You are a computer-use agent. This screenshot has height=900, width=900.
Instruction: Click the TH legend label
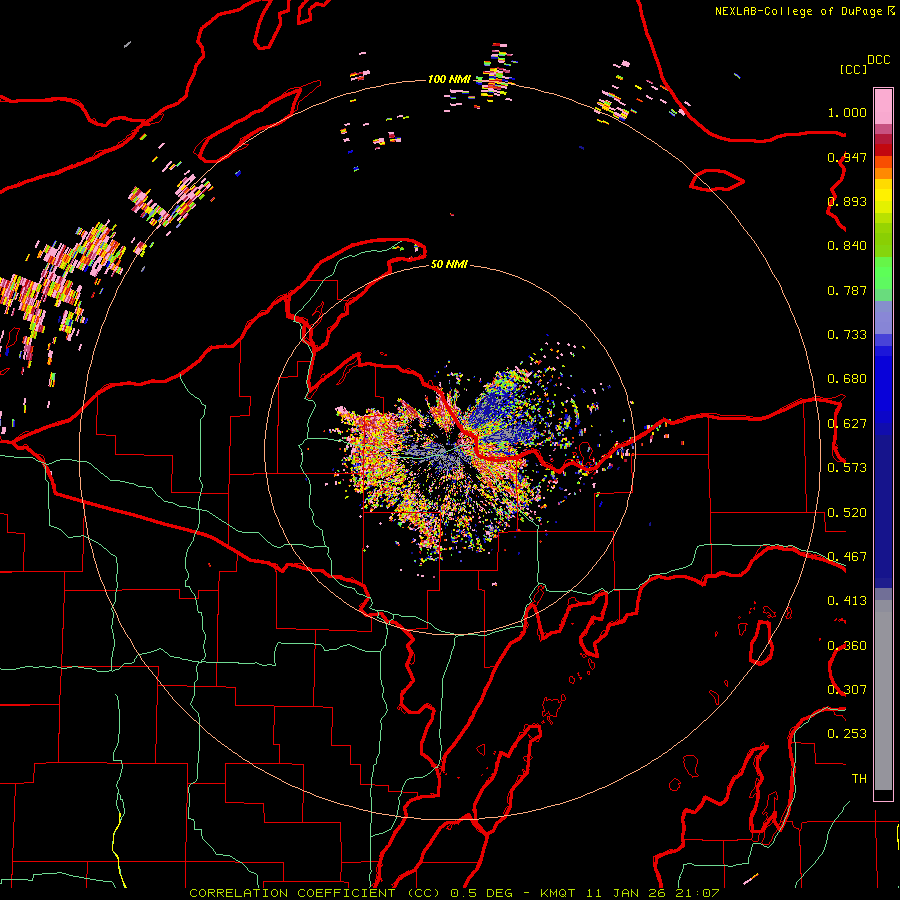(x=859, y=779)
